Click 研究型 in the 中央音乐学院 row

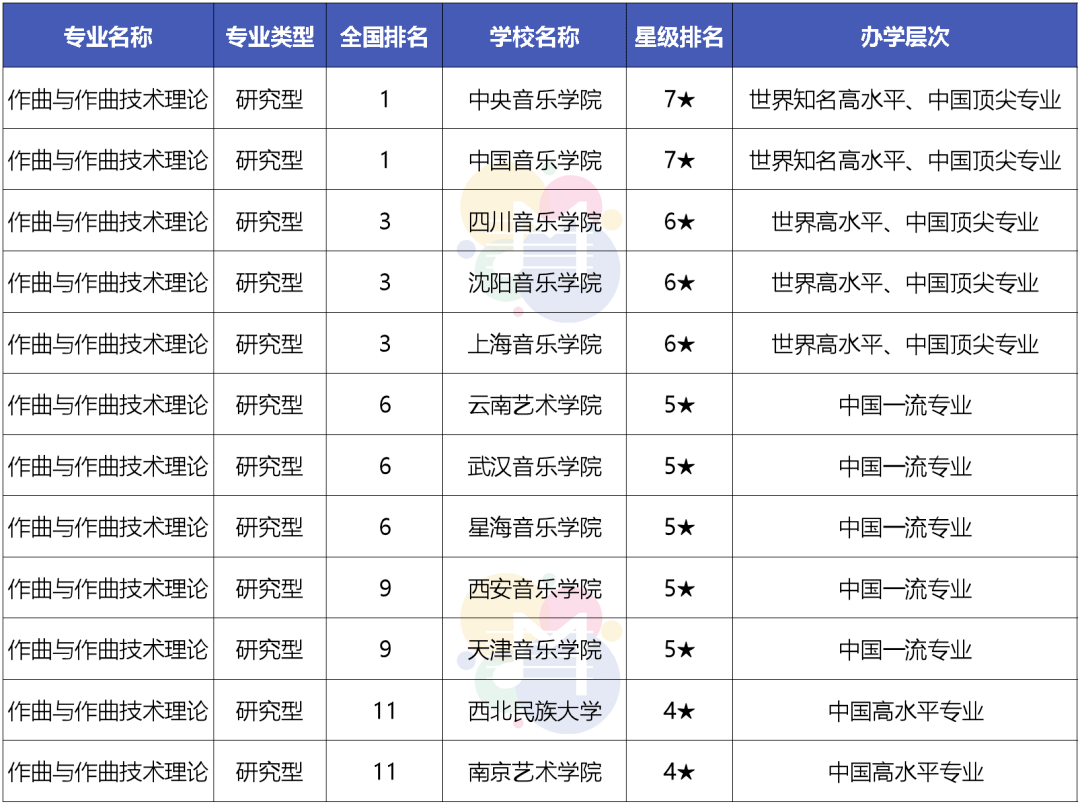tap(269, 100)
